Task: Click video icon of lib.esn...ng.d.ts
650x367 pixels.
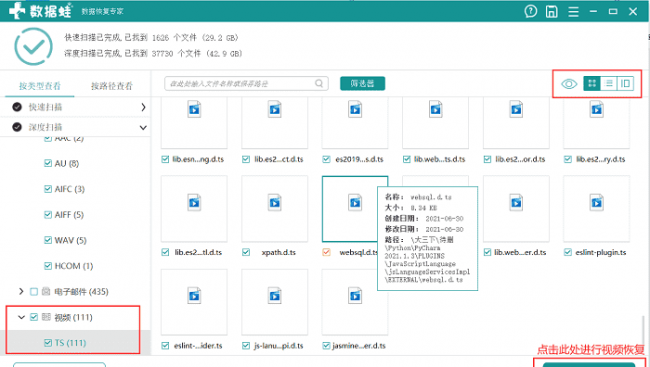Action: [x=194, y=109]
